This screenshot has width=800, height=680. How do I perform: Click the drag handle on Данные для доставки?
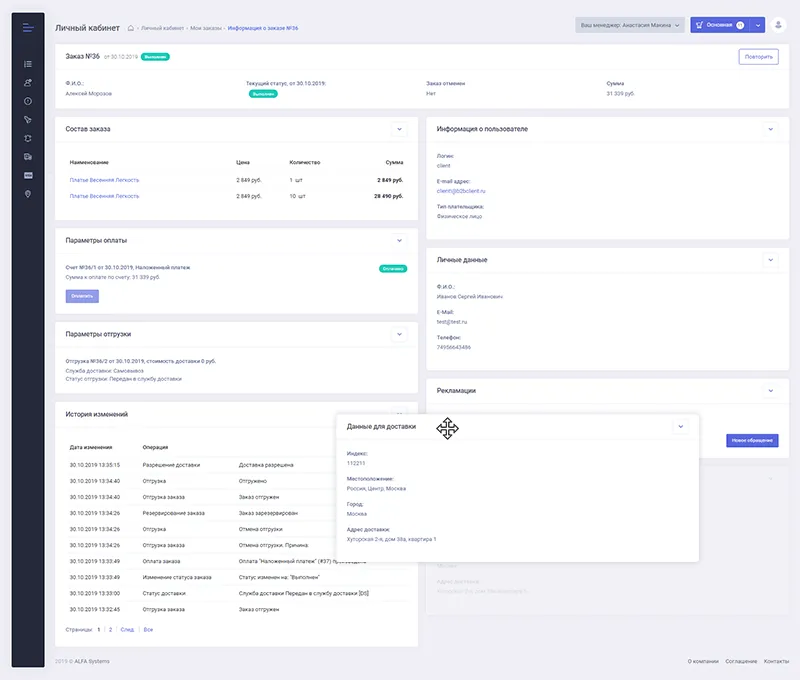[448, 428]
